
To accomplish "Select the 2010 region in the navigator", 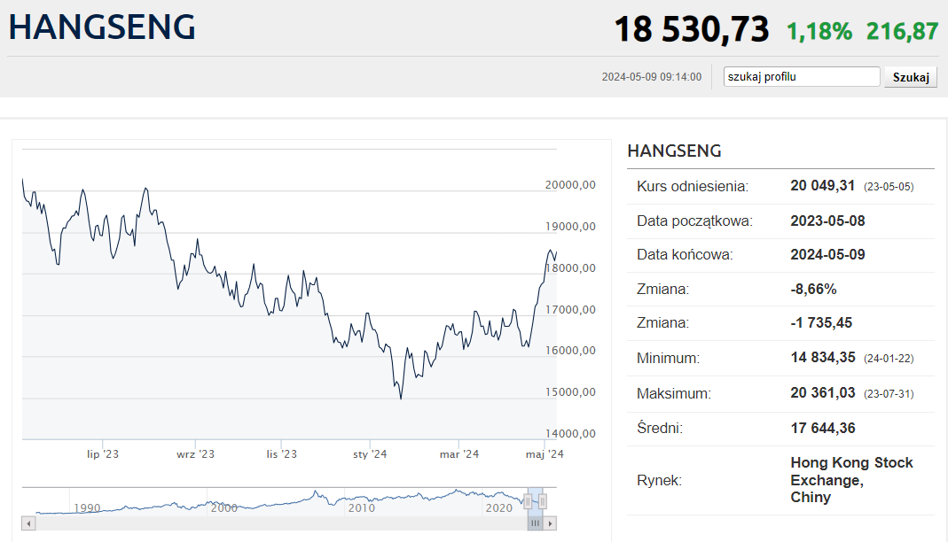I will [361, 508].
